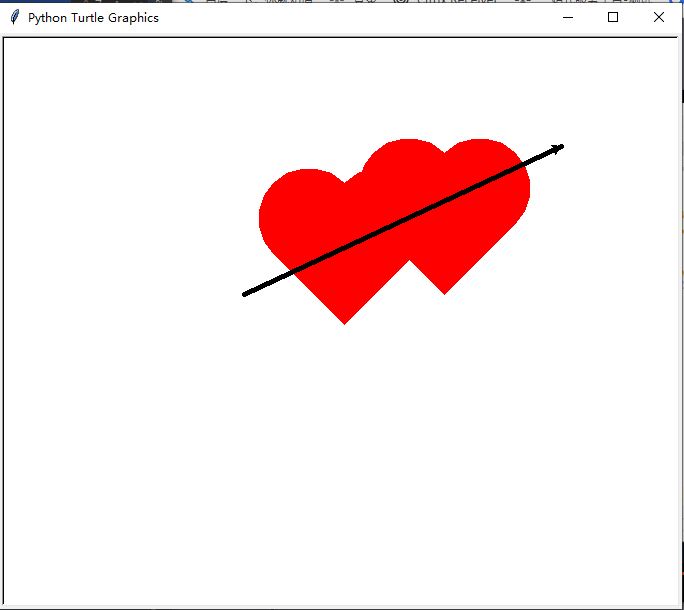Click the turtle arrowhead cursor at the arrow tip

tap(557, 149)
